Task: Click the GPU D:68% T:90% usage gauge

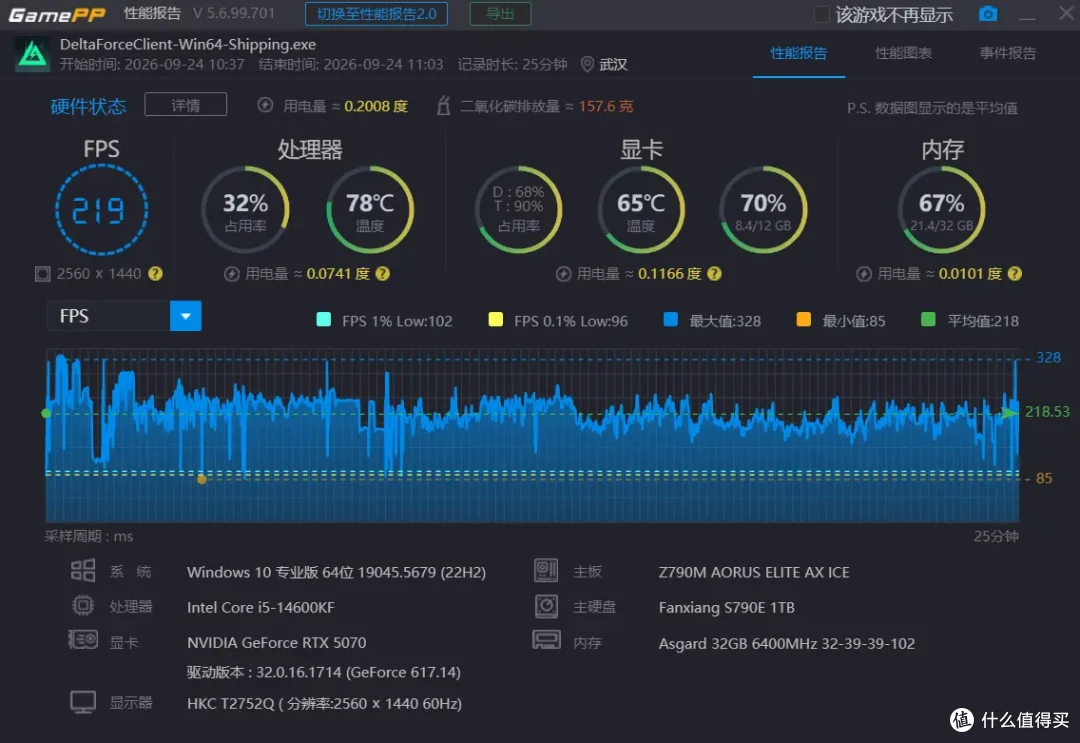Action: click(x=519, y=210)
